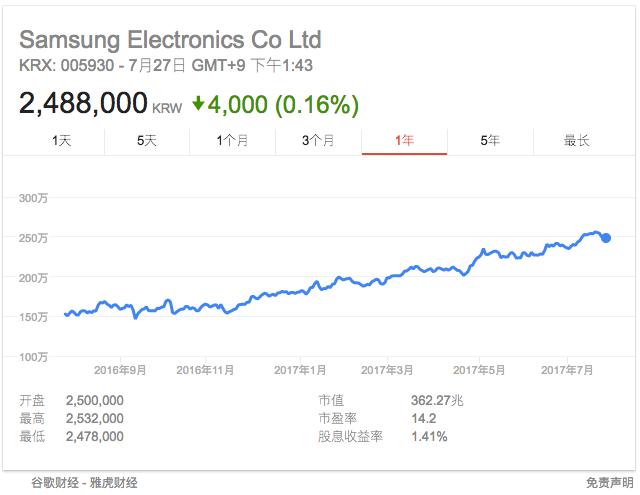Click the 2017年1月 axis label
Image resolution: width=640 pixels, height=495 pixels.
(300, 370)
